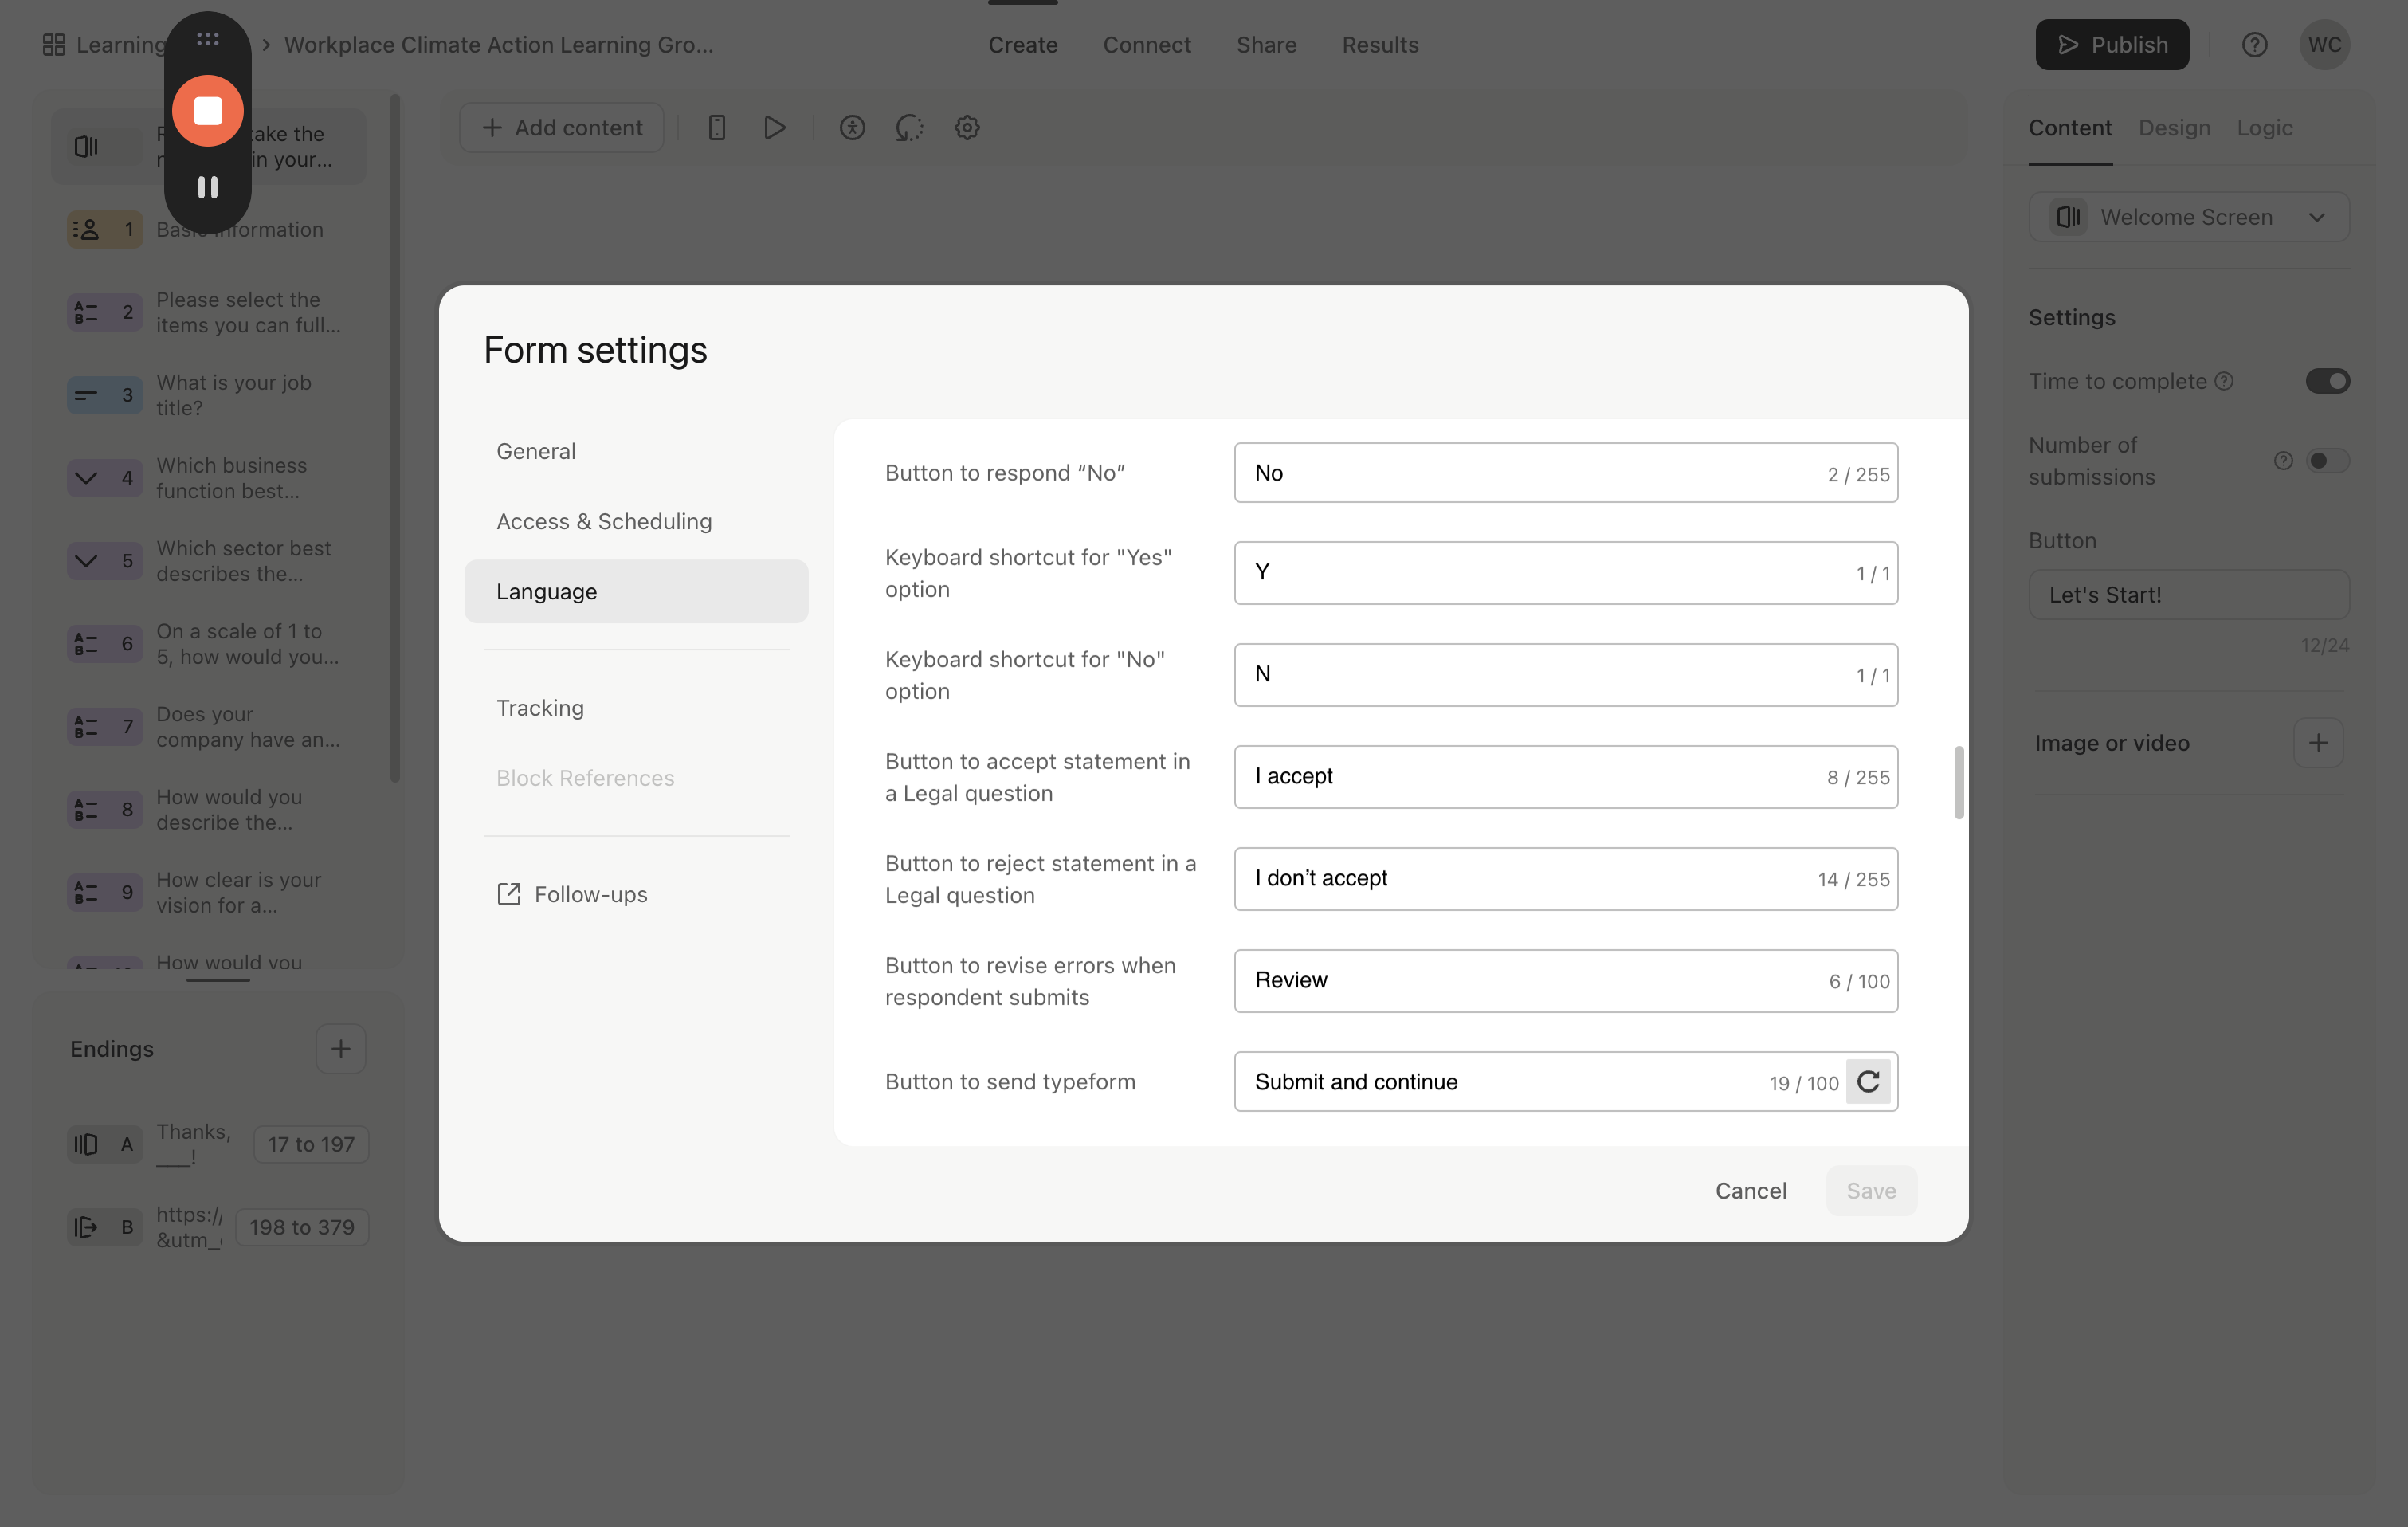Switch to the Design panel tab
Screen dimensions: 2408x1527
(2174, 128)
